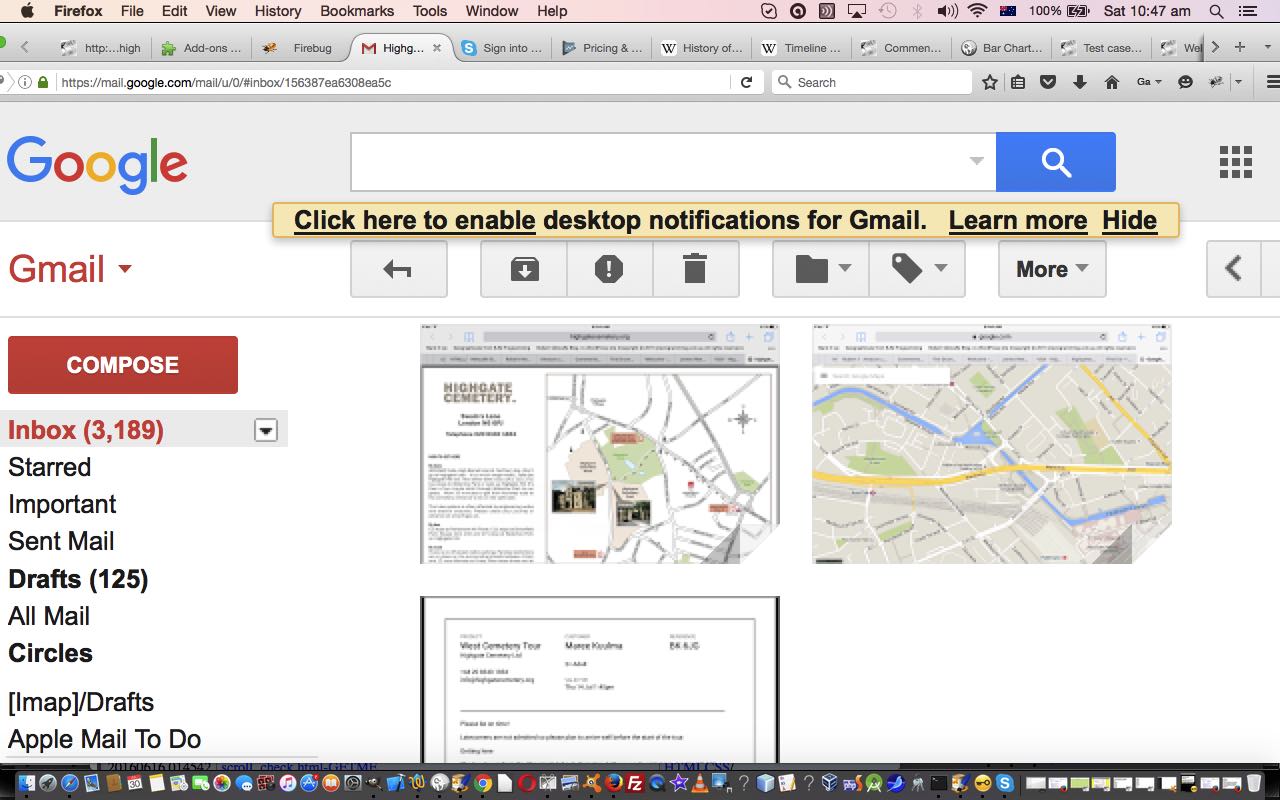Screen dimensions: 1280x800
Task: Show bookmarks list icon
Action: 1018,82
